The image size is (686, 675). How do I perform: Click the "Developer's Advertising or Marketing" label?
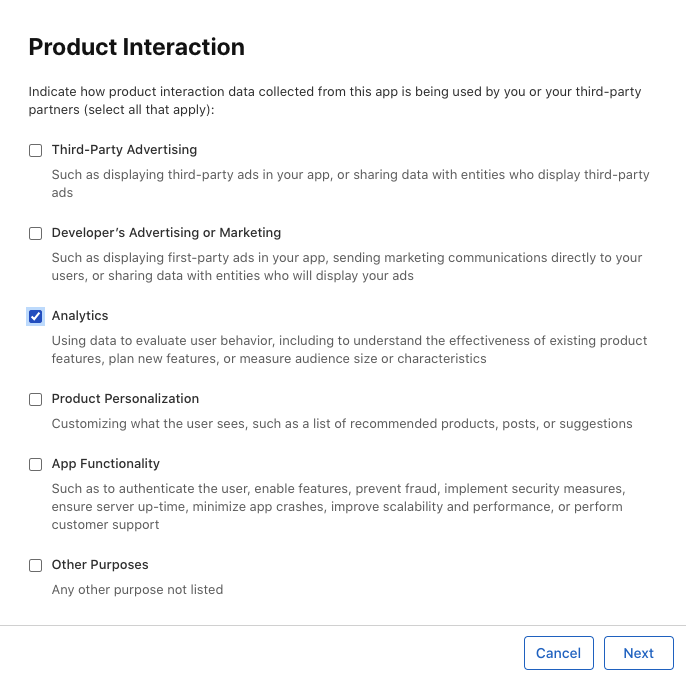click(166, 233)
